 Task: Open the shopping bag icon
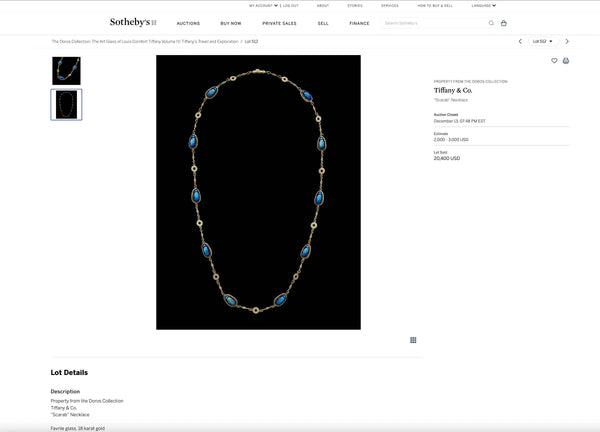[504, 23]
